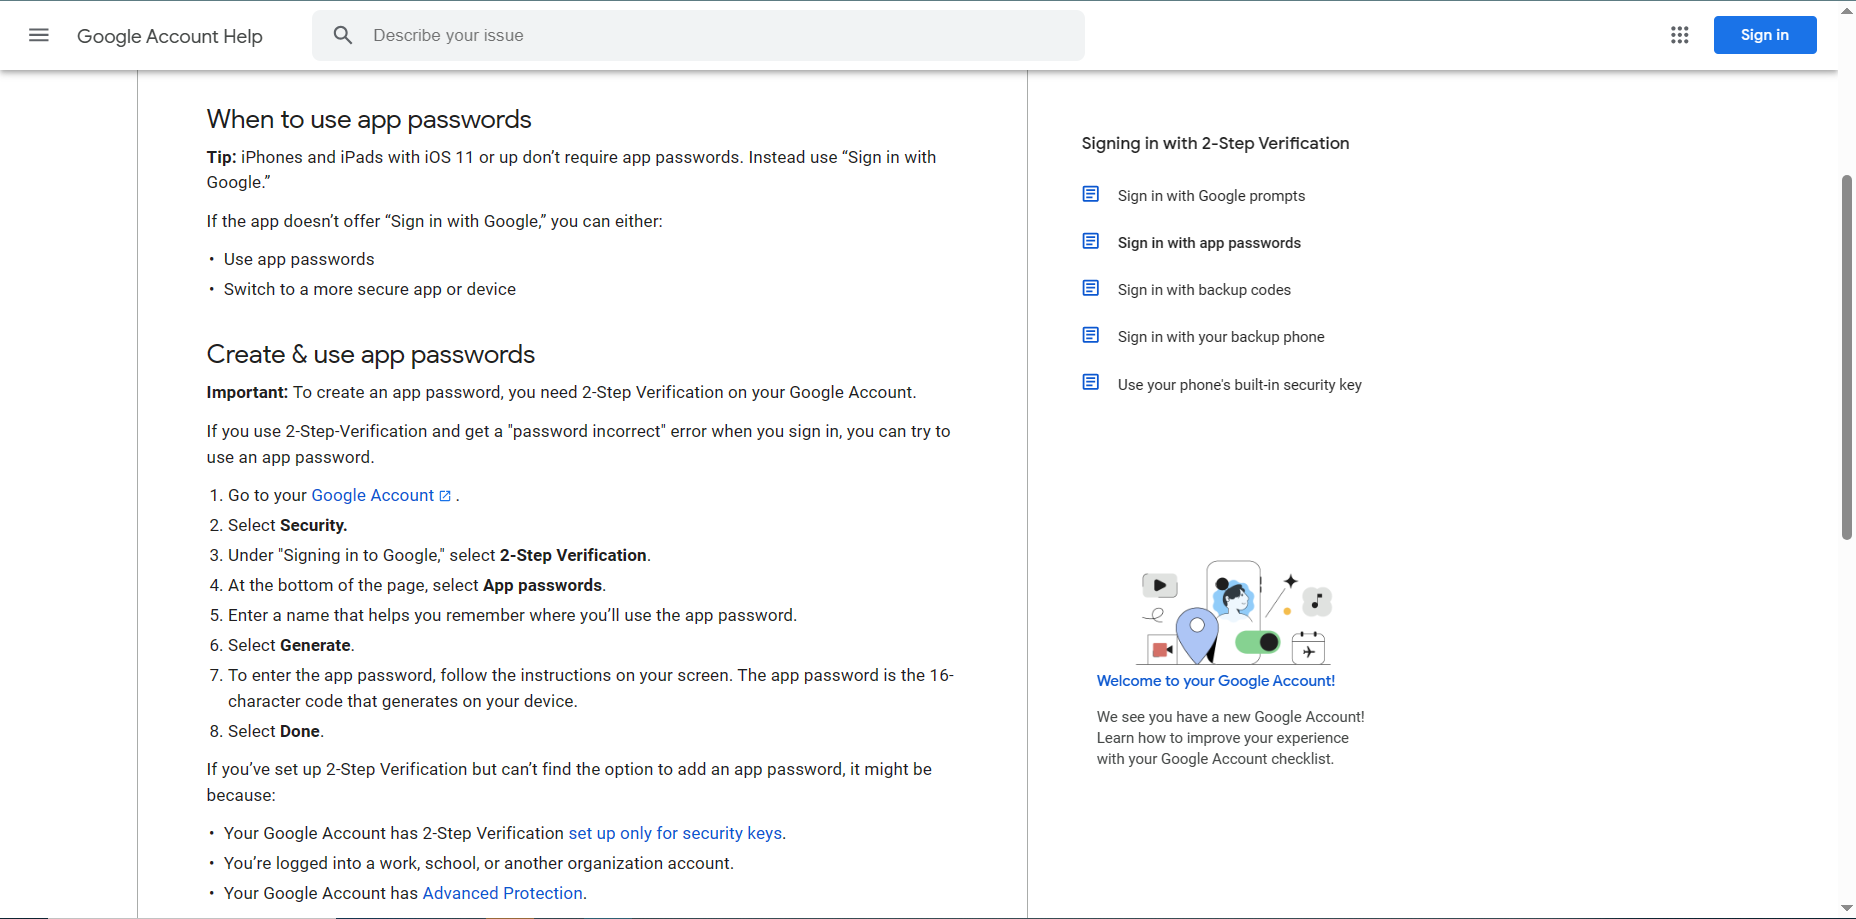Open 'Sign in with backup codes' article
The image size is (1856, 919).
coord(1204,290)
